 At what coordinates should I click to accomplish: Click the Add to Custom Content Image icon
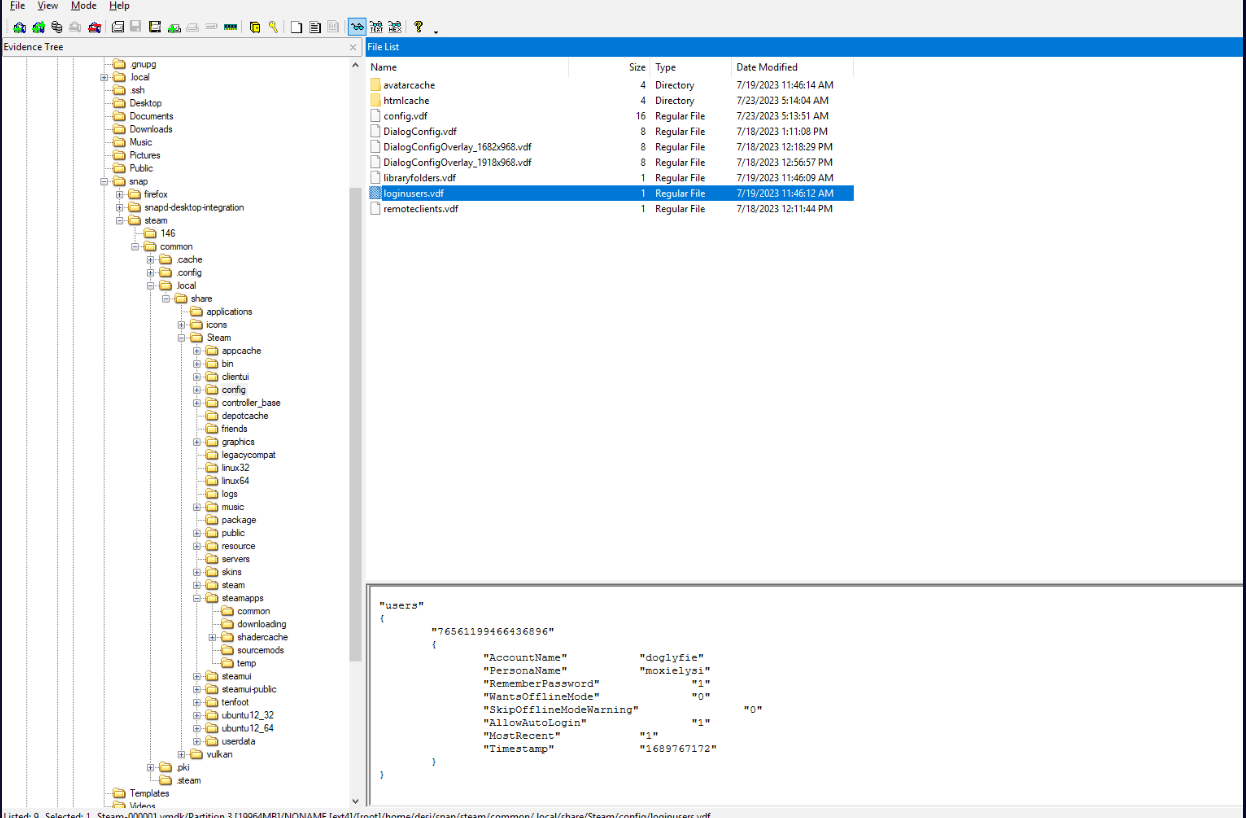pos(174,27)
